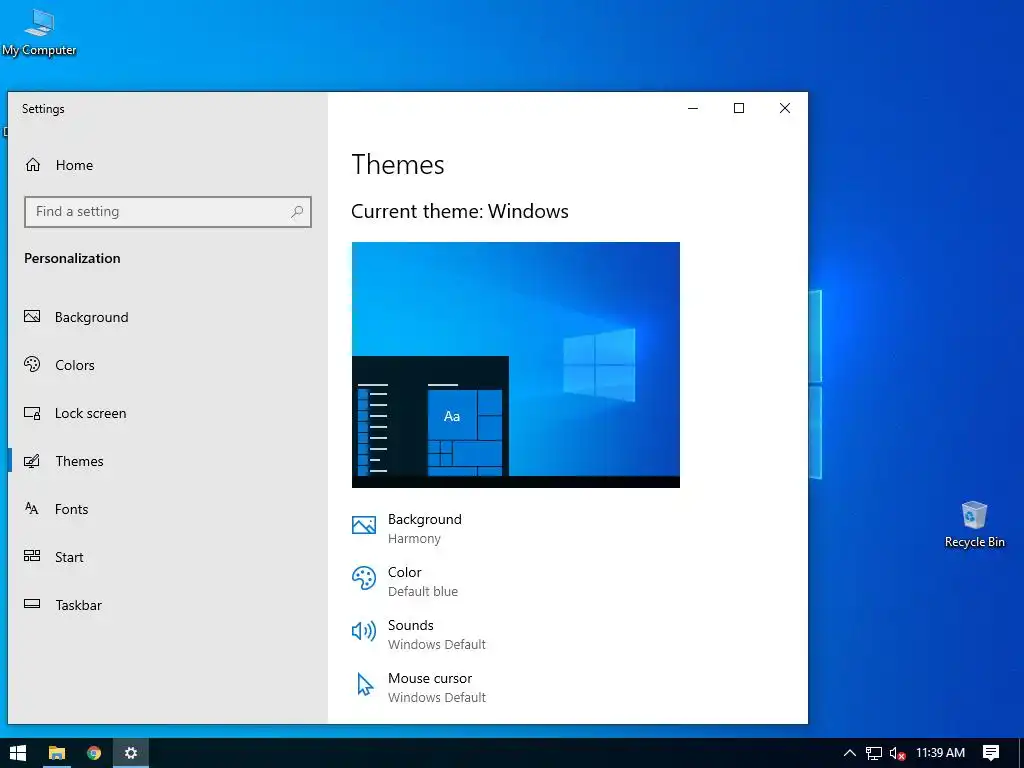
Task: Click the Sounds speaker icon
Action: click(x=364, y=632)
